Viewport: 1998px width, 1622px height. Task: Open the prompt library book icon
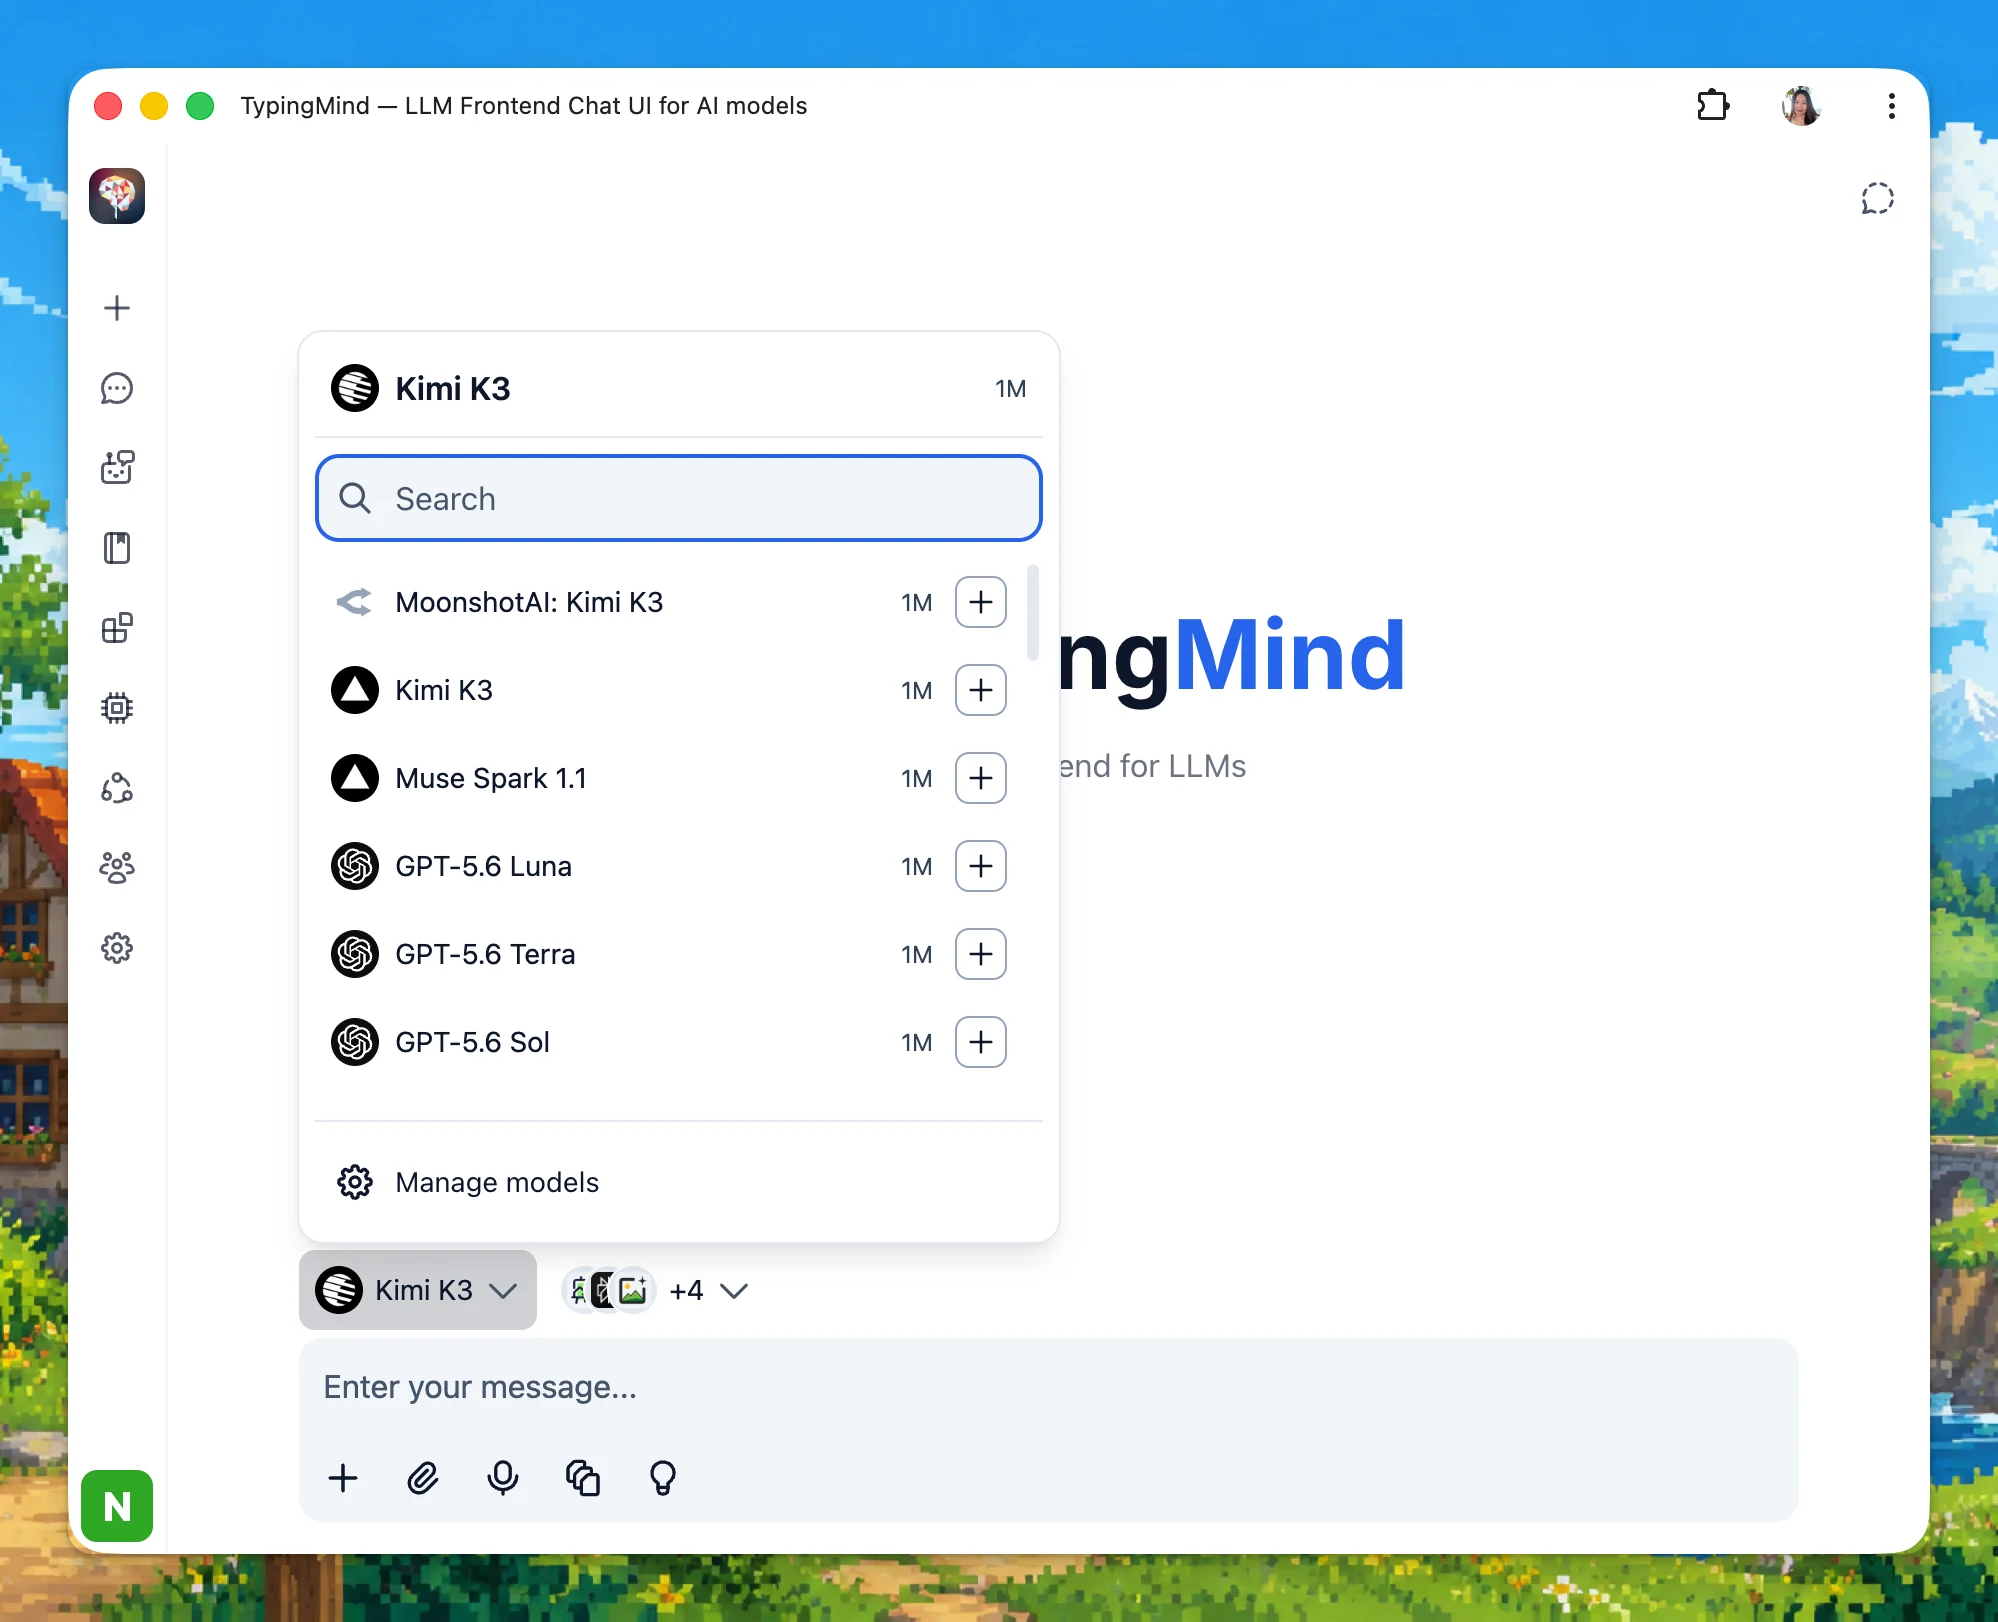coord(117,548)
